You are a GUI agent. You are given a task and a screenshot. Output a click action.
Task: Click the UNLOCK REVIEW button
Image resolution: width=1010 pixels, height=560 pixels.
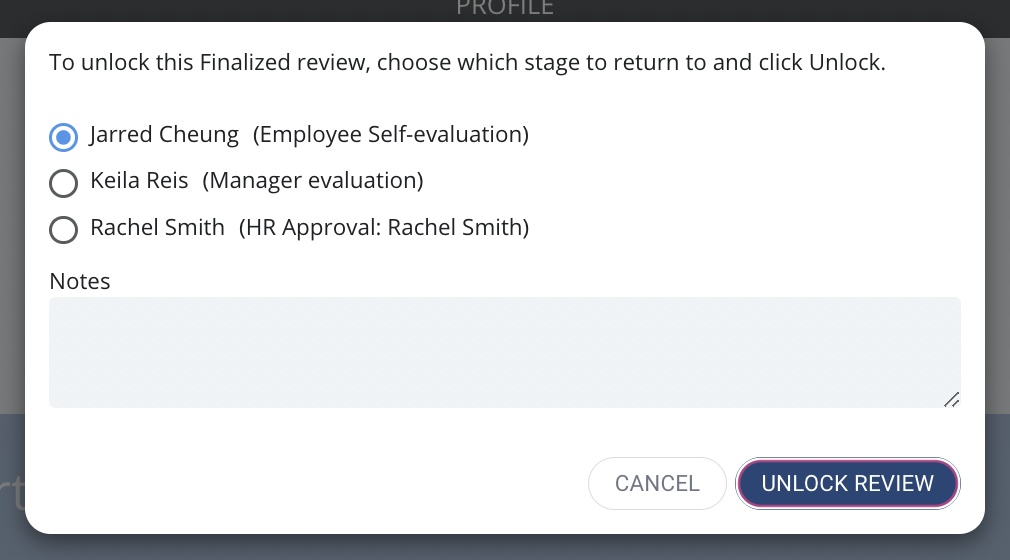pos(847,483)
